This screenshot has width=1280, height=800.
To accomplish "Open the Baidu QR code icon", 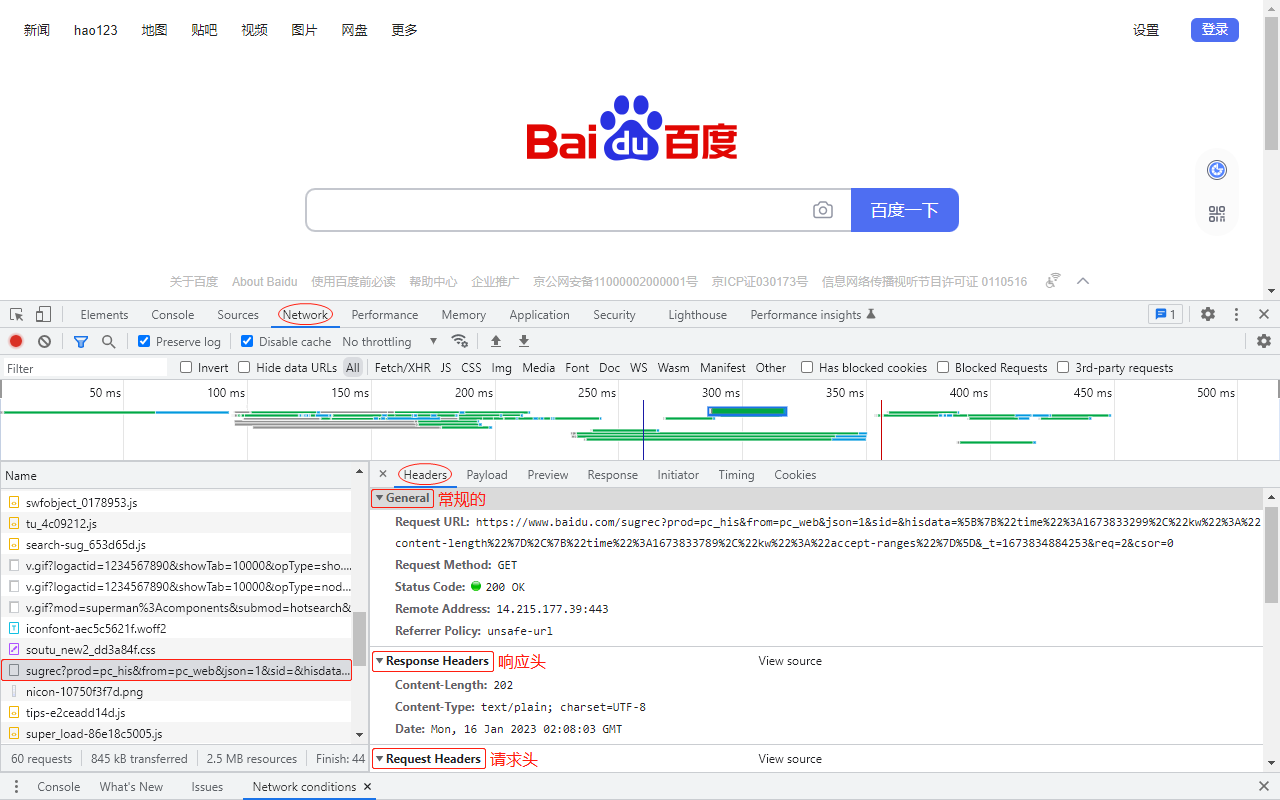I will [1217, 214].
